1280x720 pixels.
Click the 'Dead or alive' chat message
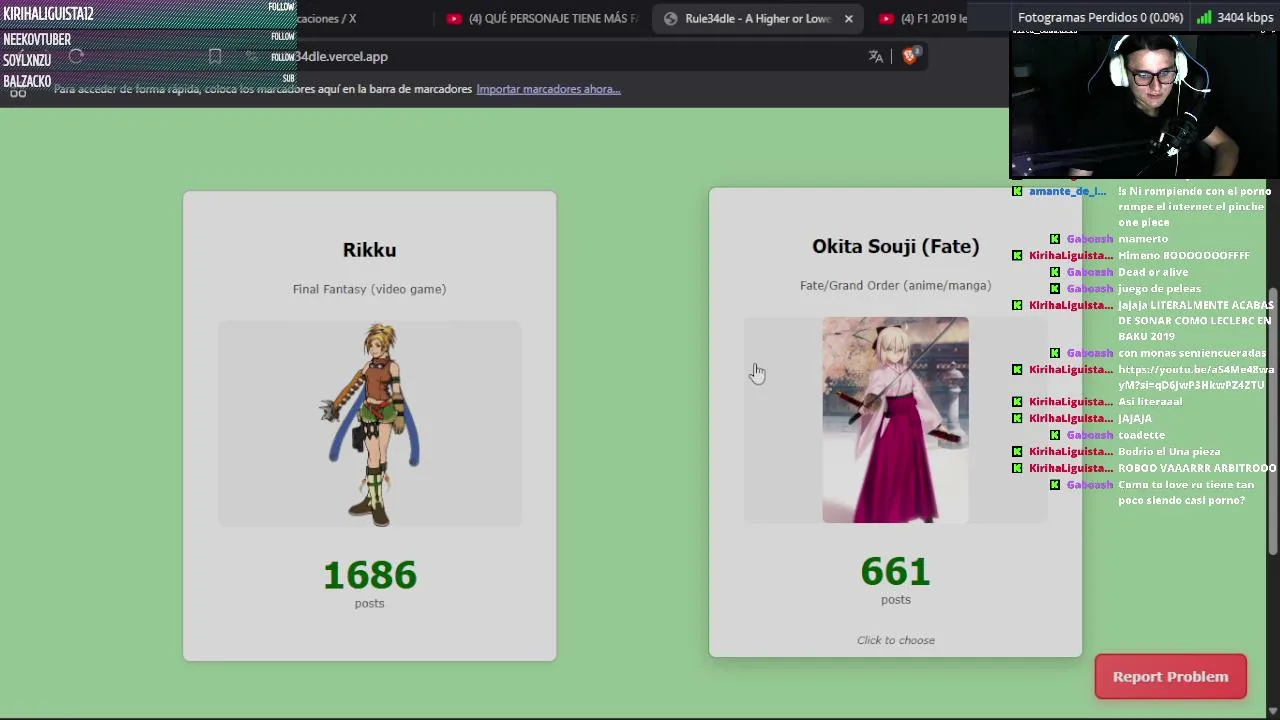1153,272
